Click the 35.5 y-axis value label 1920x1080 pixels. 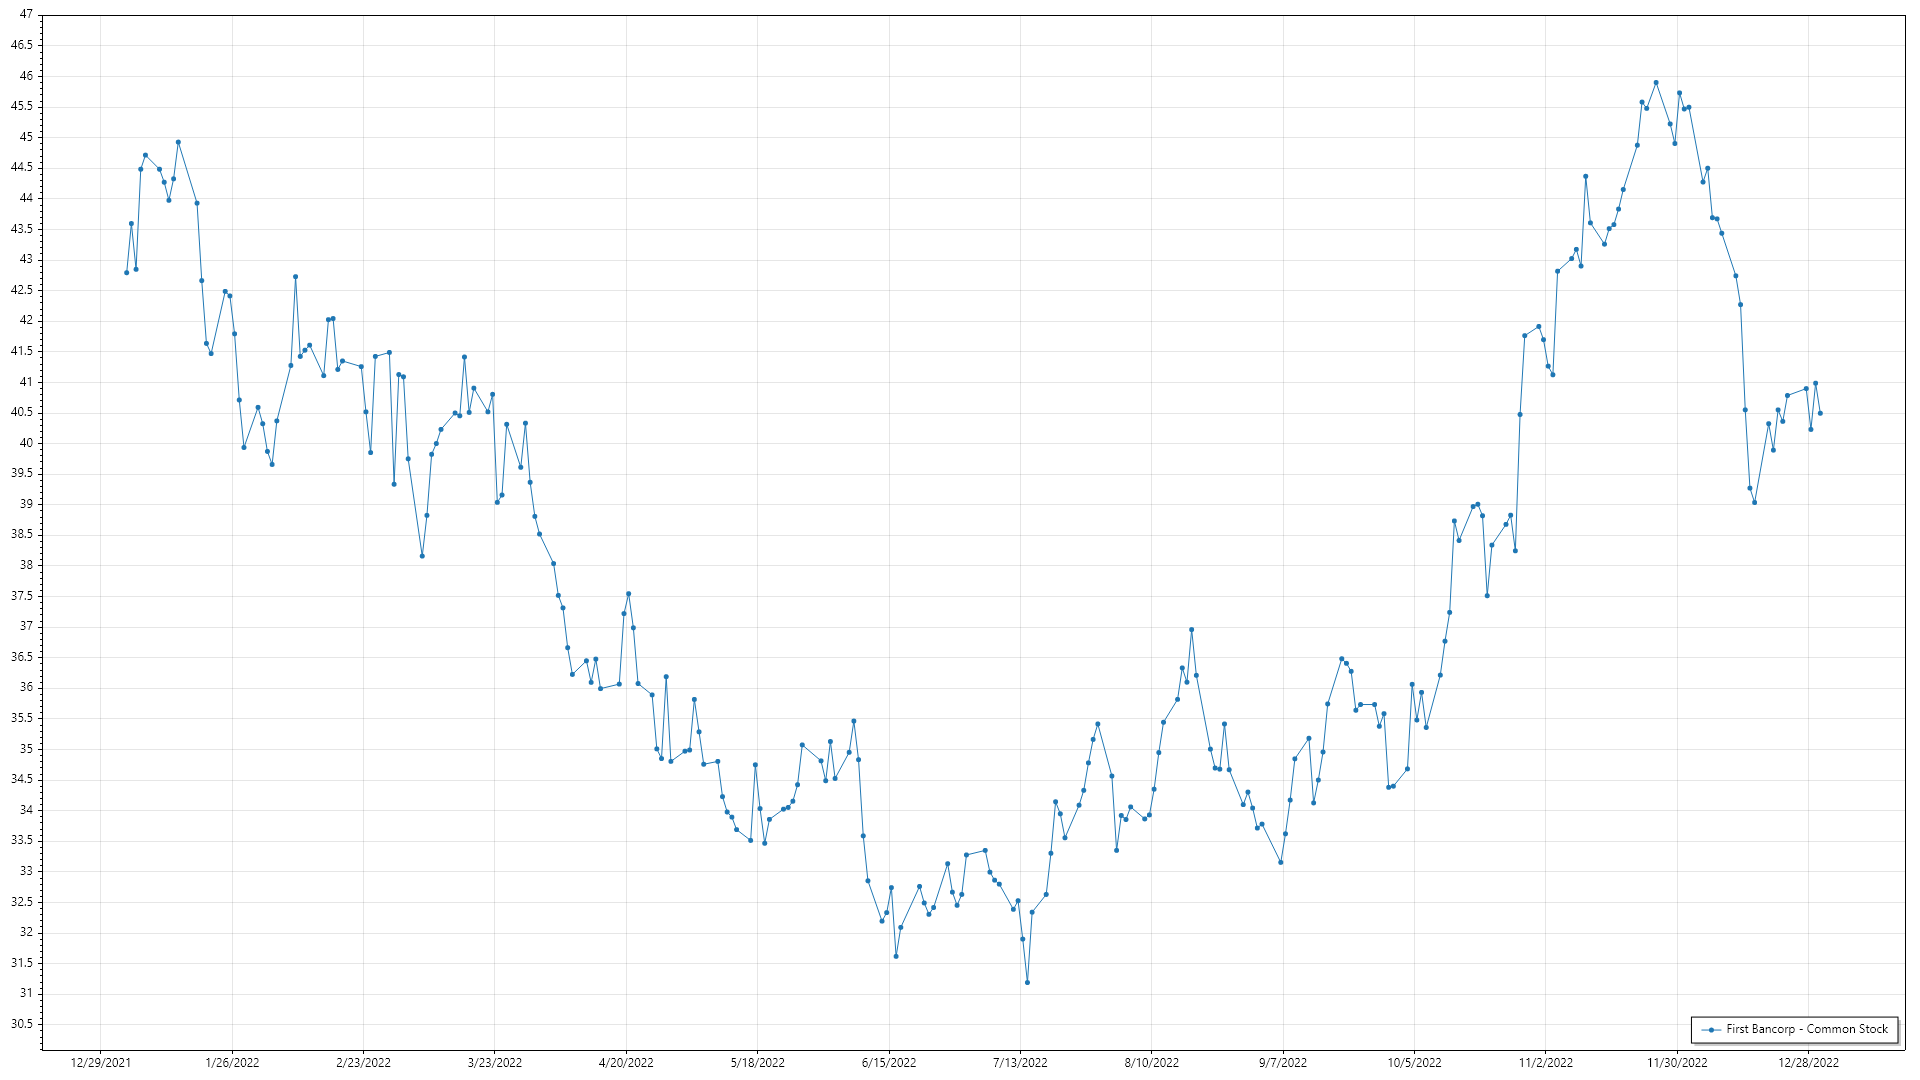pos(22,718)
